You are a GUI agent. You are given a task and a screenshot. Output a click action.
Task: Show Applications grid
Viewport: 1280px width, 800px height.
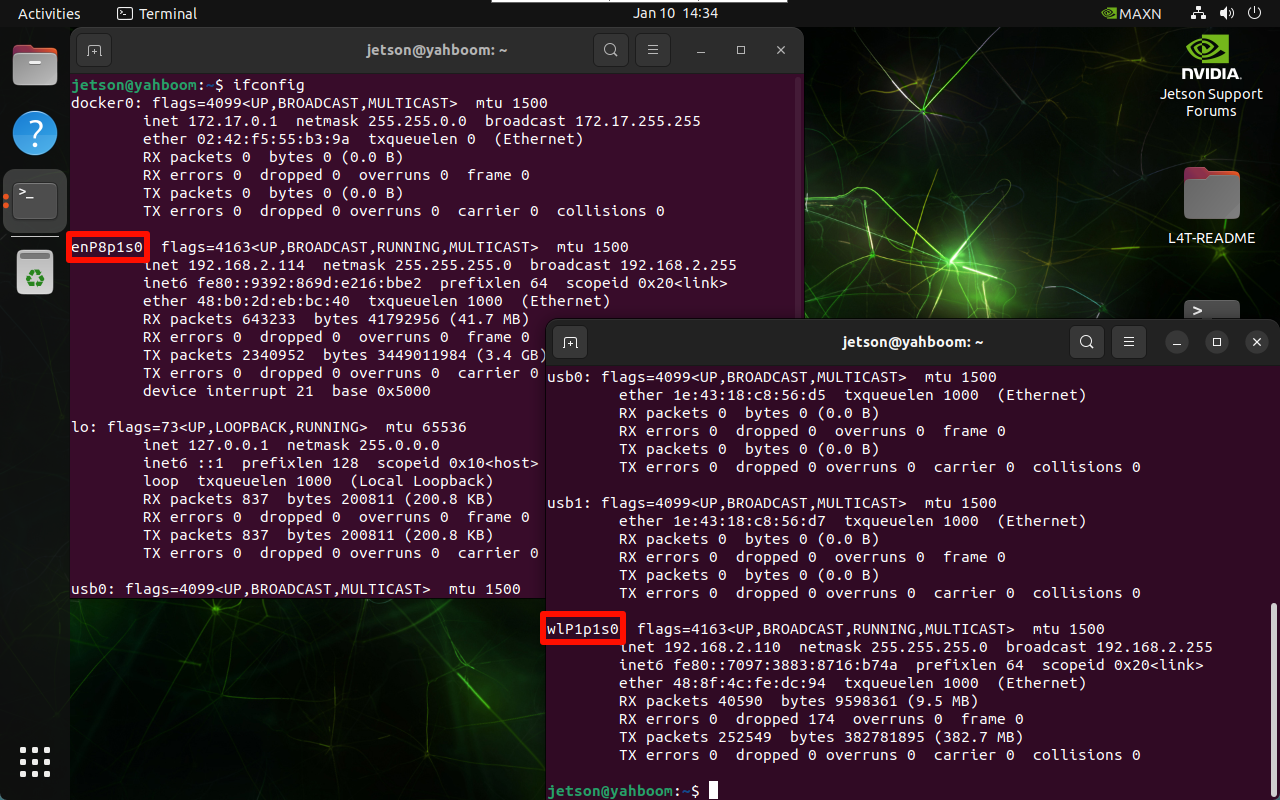coord(35,762)
